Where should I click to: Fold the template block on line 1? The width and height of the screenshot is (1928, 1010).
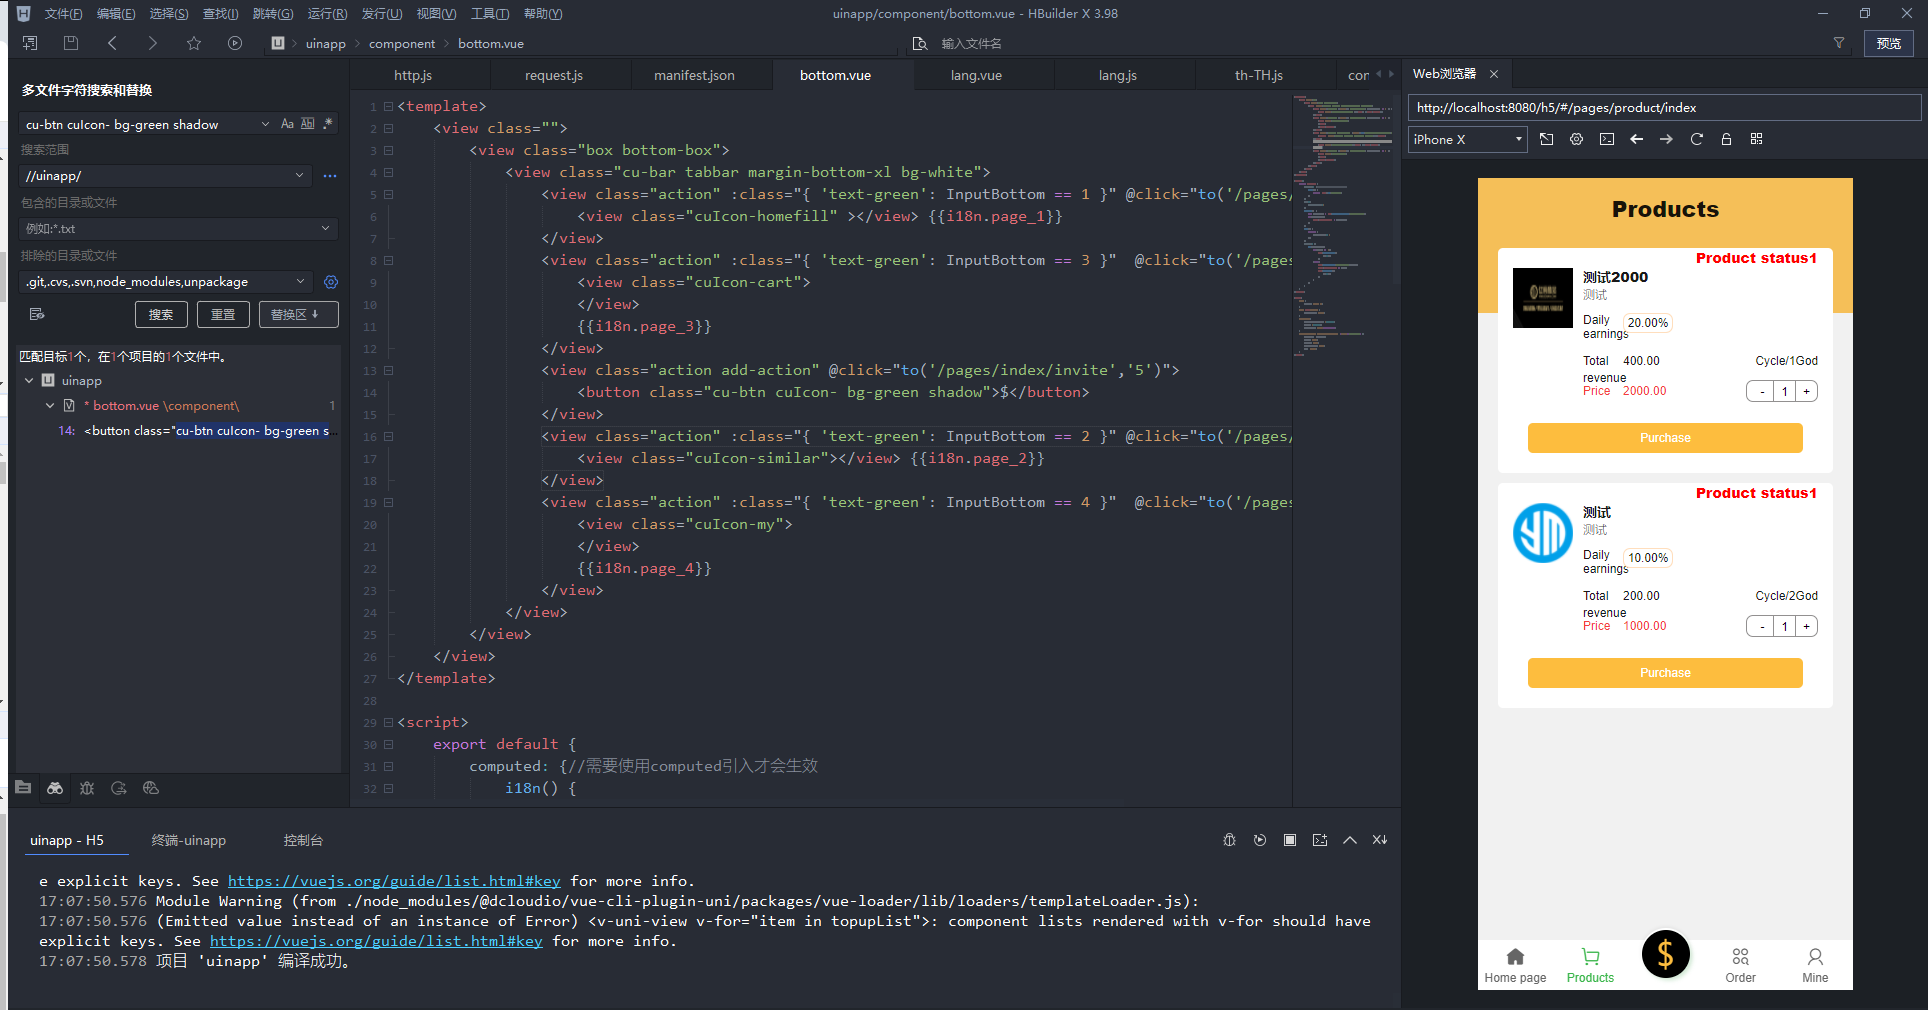[388, 106]
